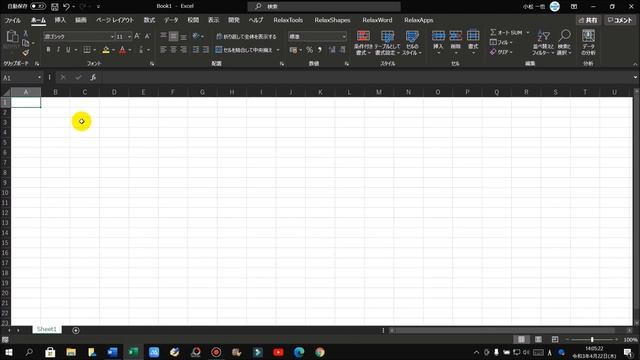Click the Share button
This screenshot has height=360, width=640.
pos(588,20)
